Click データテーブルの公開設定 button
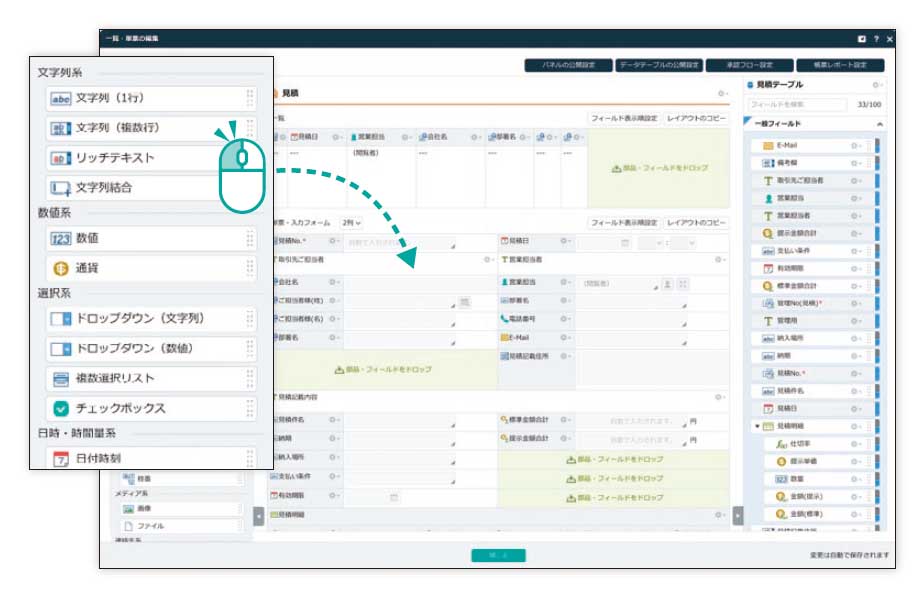The height and width of the screenshot is (591, 917). coord(660,65)
